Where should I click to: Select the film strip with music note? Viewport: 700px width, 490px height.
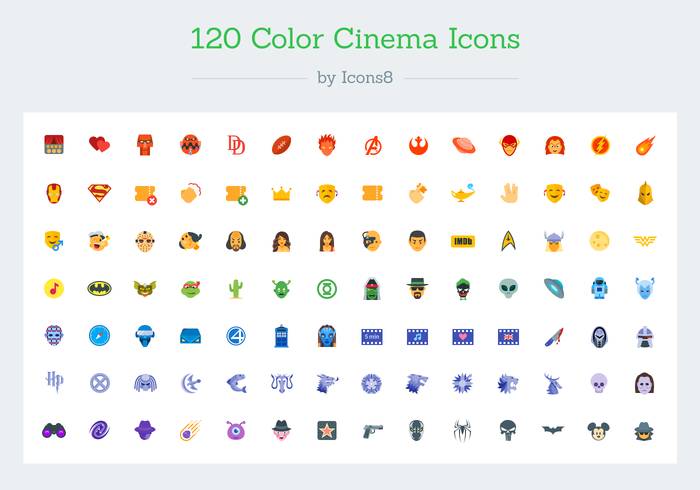click(417, 337)
